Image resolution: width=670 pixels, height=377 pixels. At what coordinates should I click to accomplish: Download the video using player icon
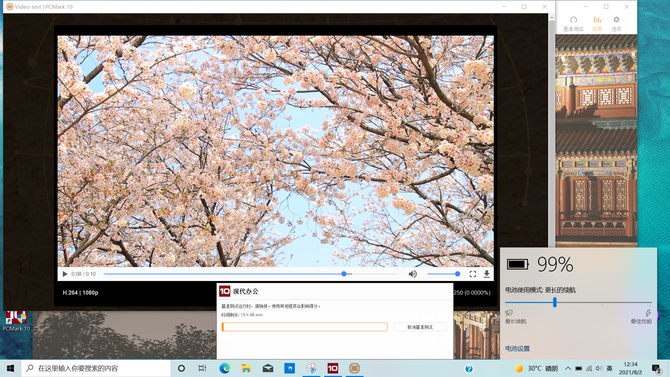click(x=487, y=274)
